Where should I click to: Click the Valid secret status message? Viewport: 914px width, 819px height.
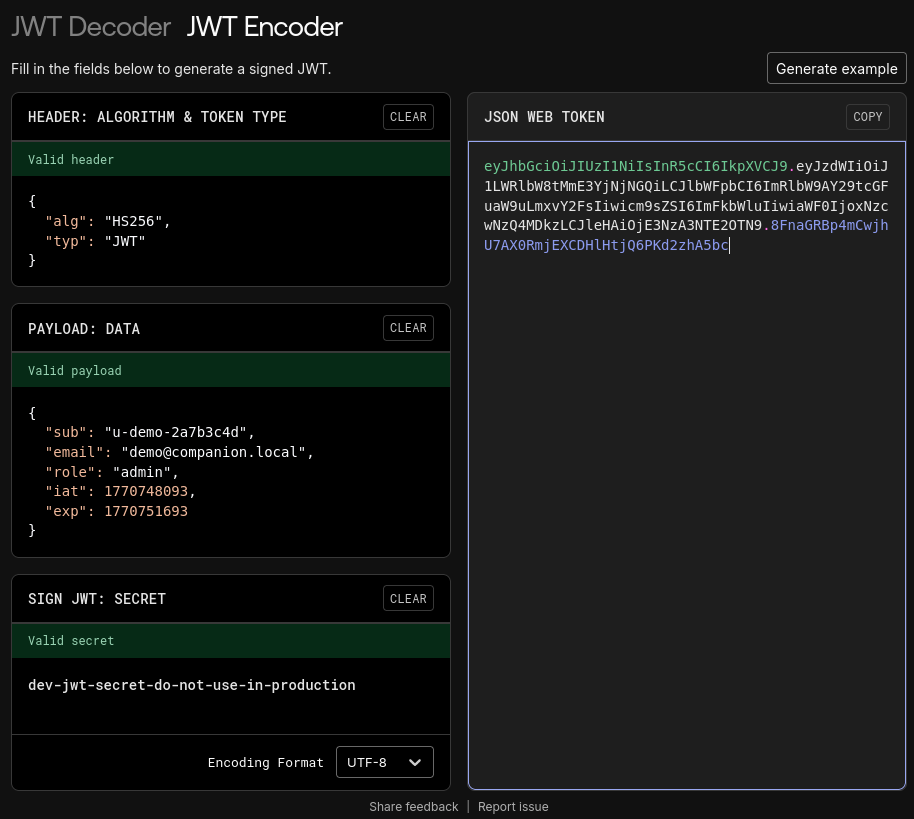[x=71, y=641]
